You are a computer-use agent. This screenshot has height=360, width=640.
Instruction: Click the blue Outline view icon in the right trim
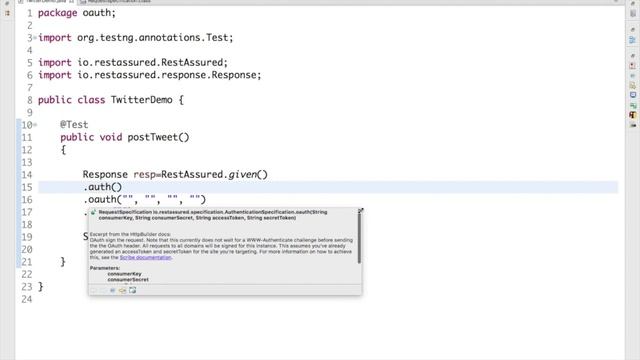[x=633, y=40]
